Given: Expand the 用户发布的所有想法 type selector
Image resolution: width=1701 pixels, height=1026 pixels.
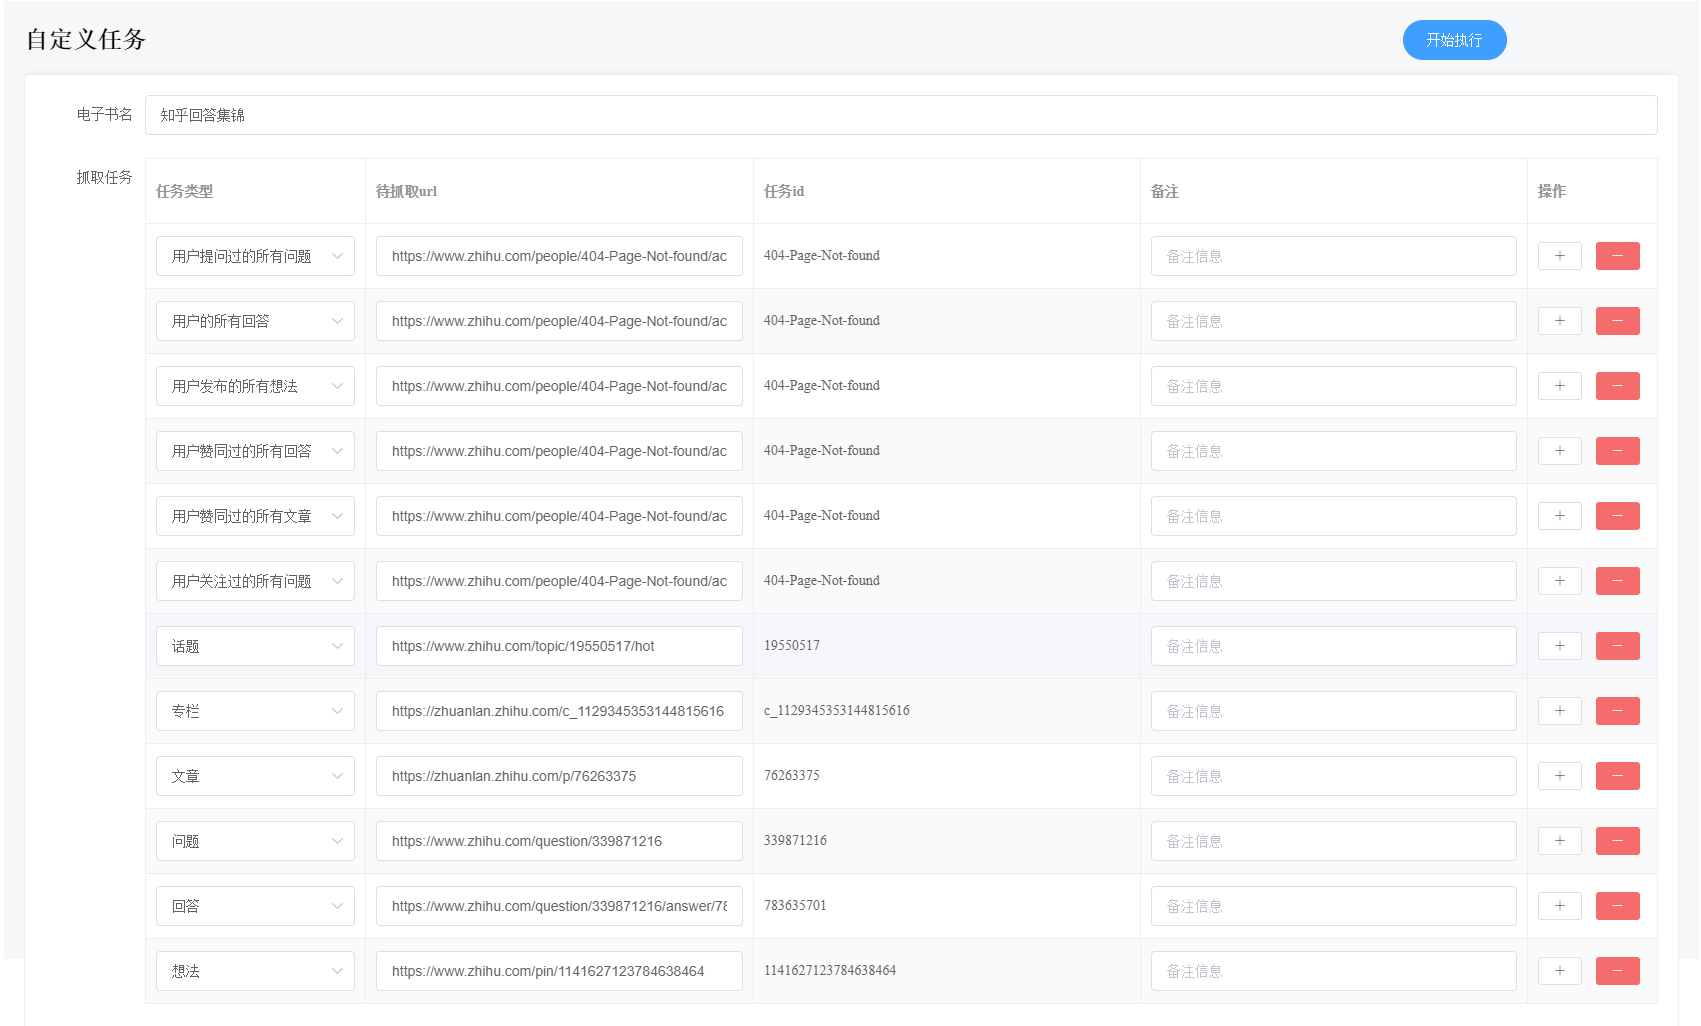Looking at the screenshot, I should (255, 386).
